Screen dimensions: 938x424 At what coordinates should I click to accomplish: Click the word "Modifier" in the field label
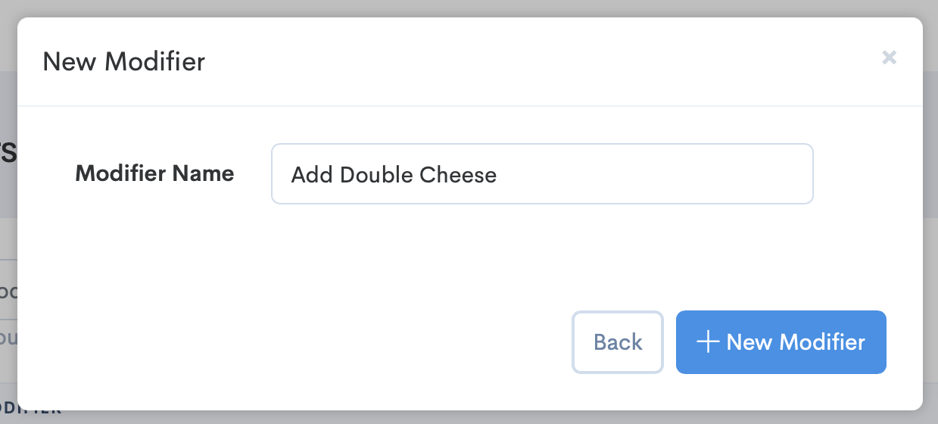click(x=120, y=173)
